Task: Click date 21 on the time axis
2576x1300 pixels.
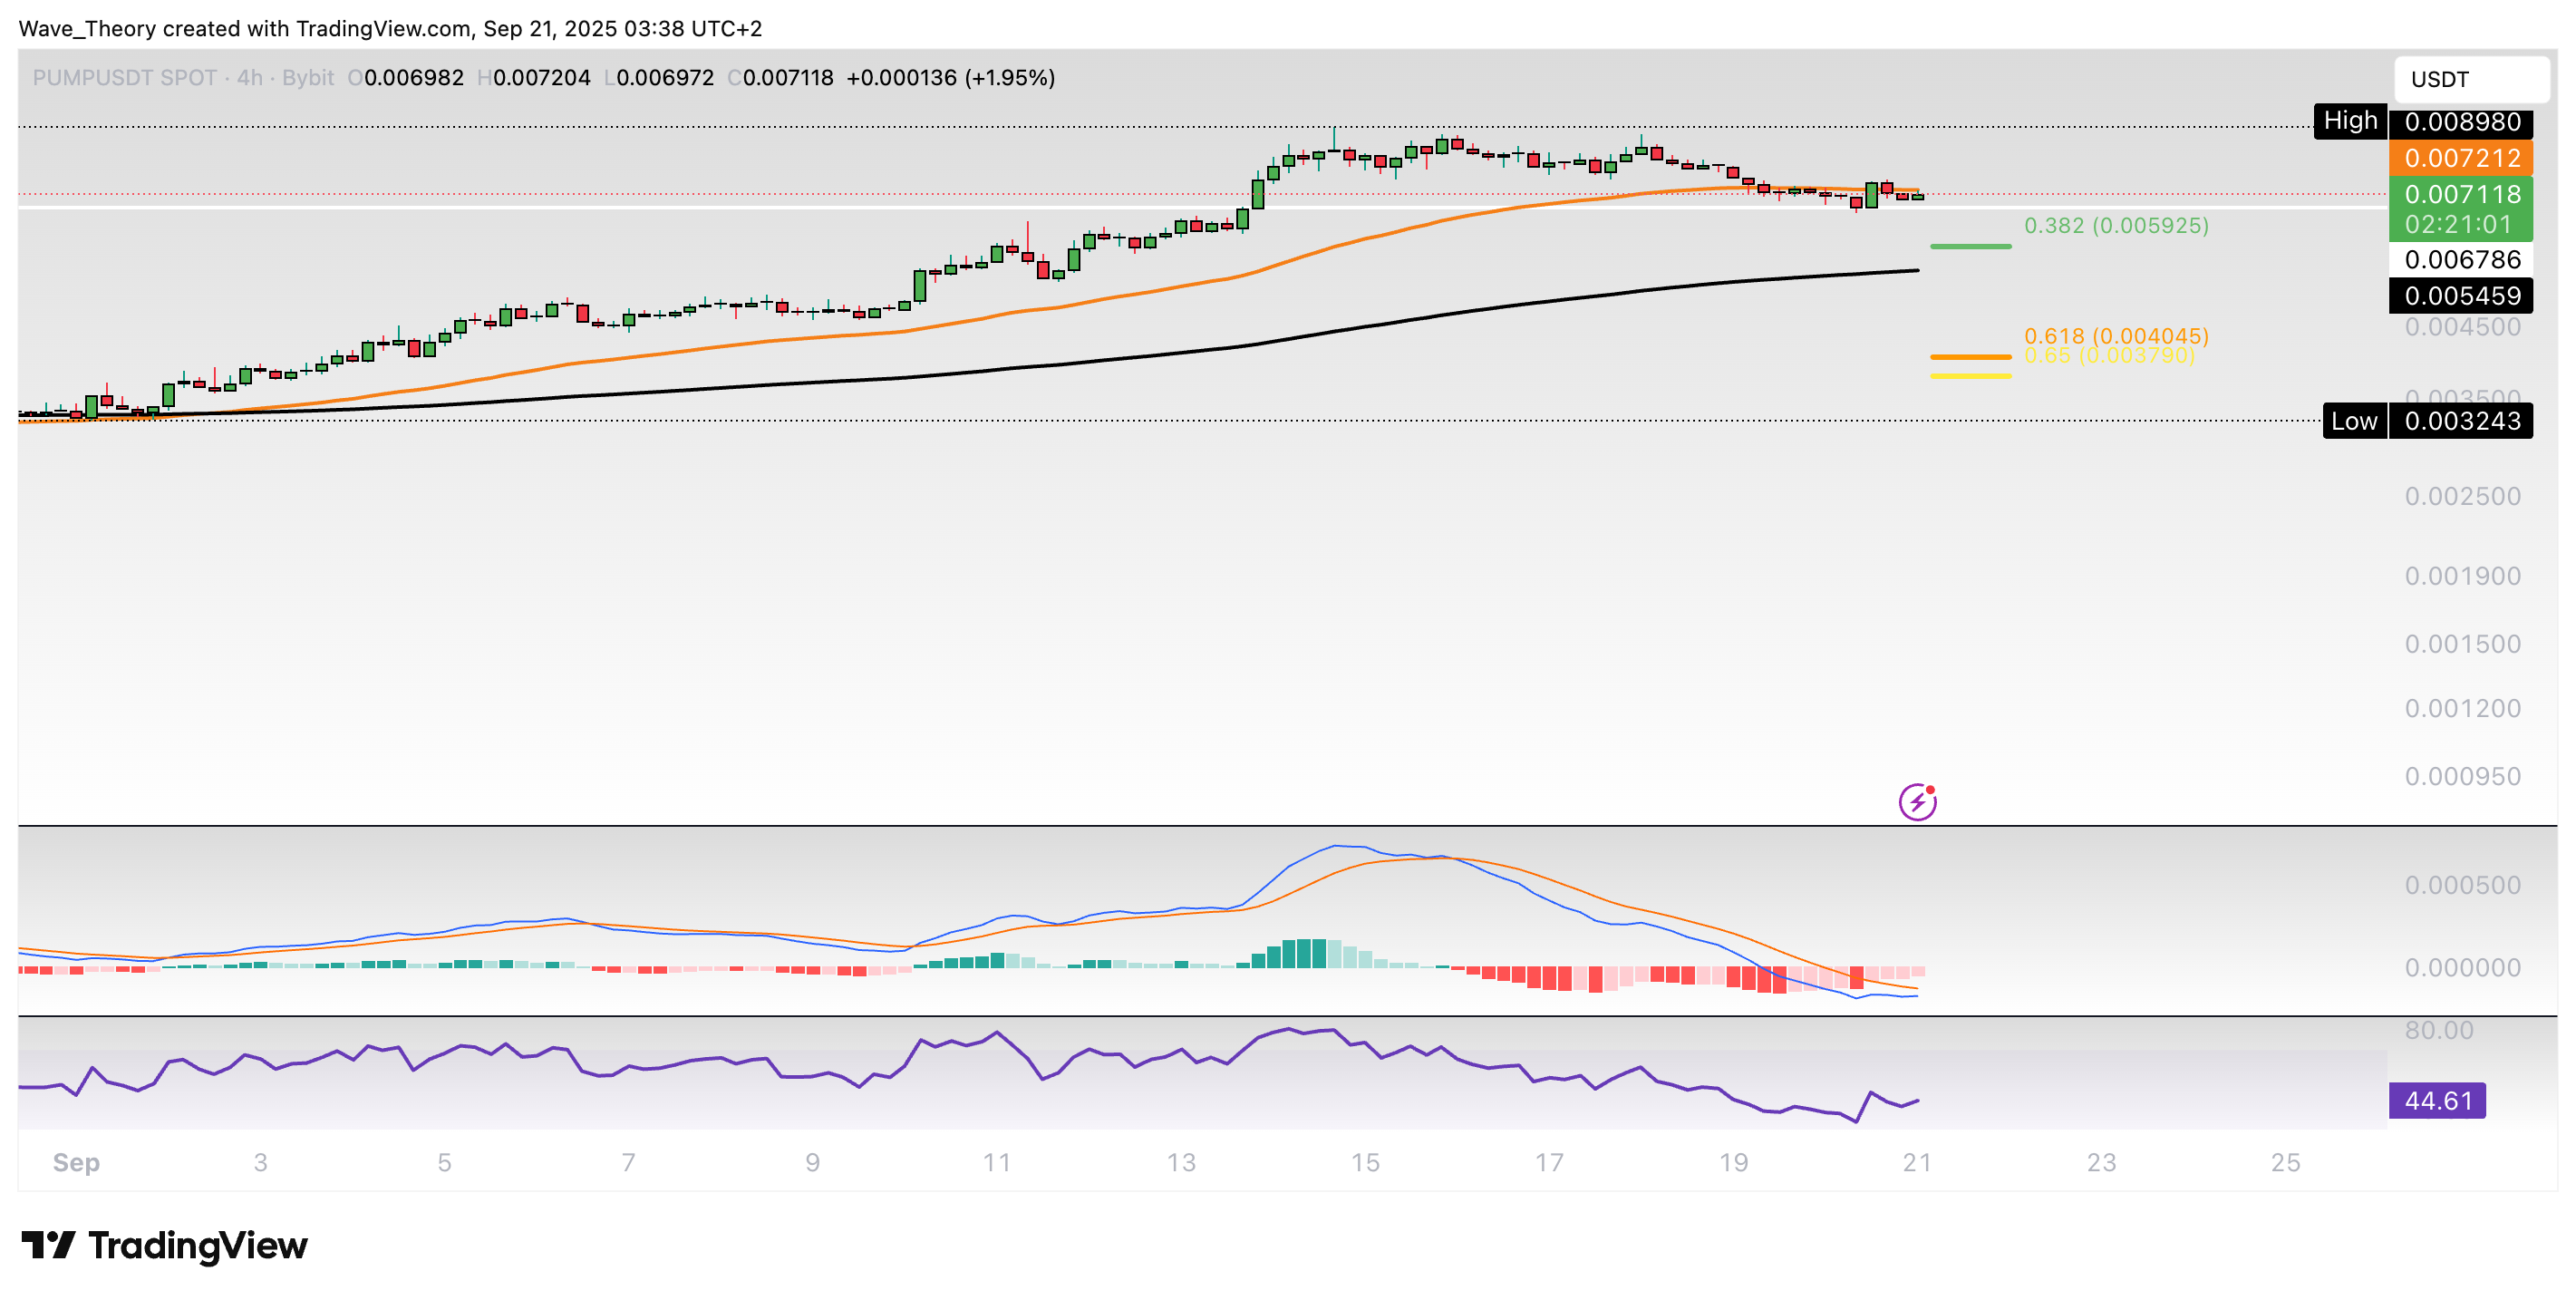Action: [x=1917, y=1162]
